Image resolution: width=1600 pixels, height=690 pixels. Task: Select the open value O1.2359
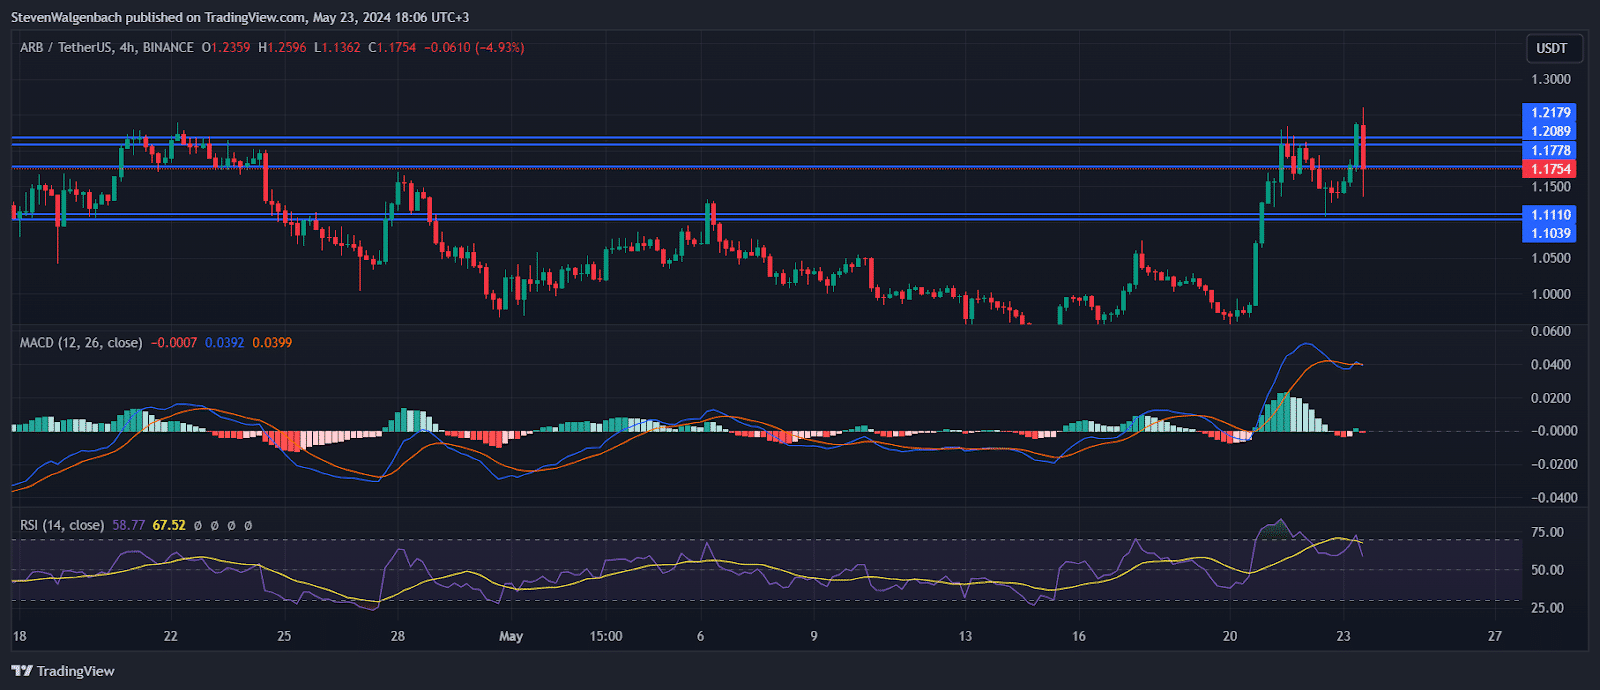(226, 47)
